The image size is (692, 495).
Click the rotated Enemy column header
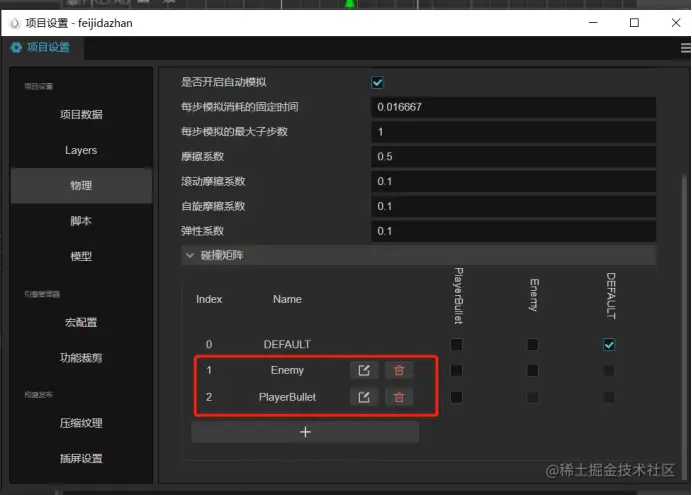click(x=534, y=295)
